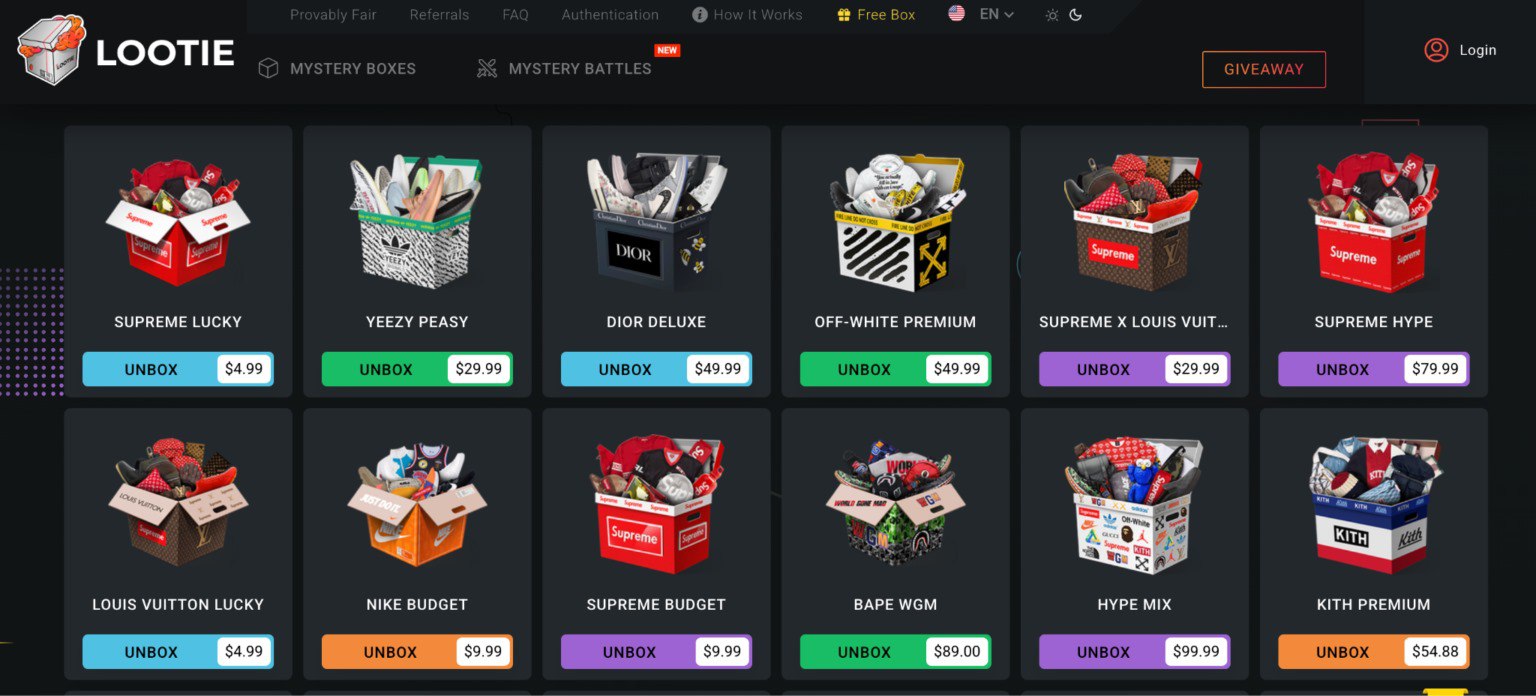
Task: Click the Giveaway button
Action: tap(1264, 69)
